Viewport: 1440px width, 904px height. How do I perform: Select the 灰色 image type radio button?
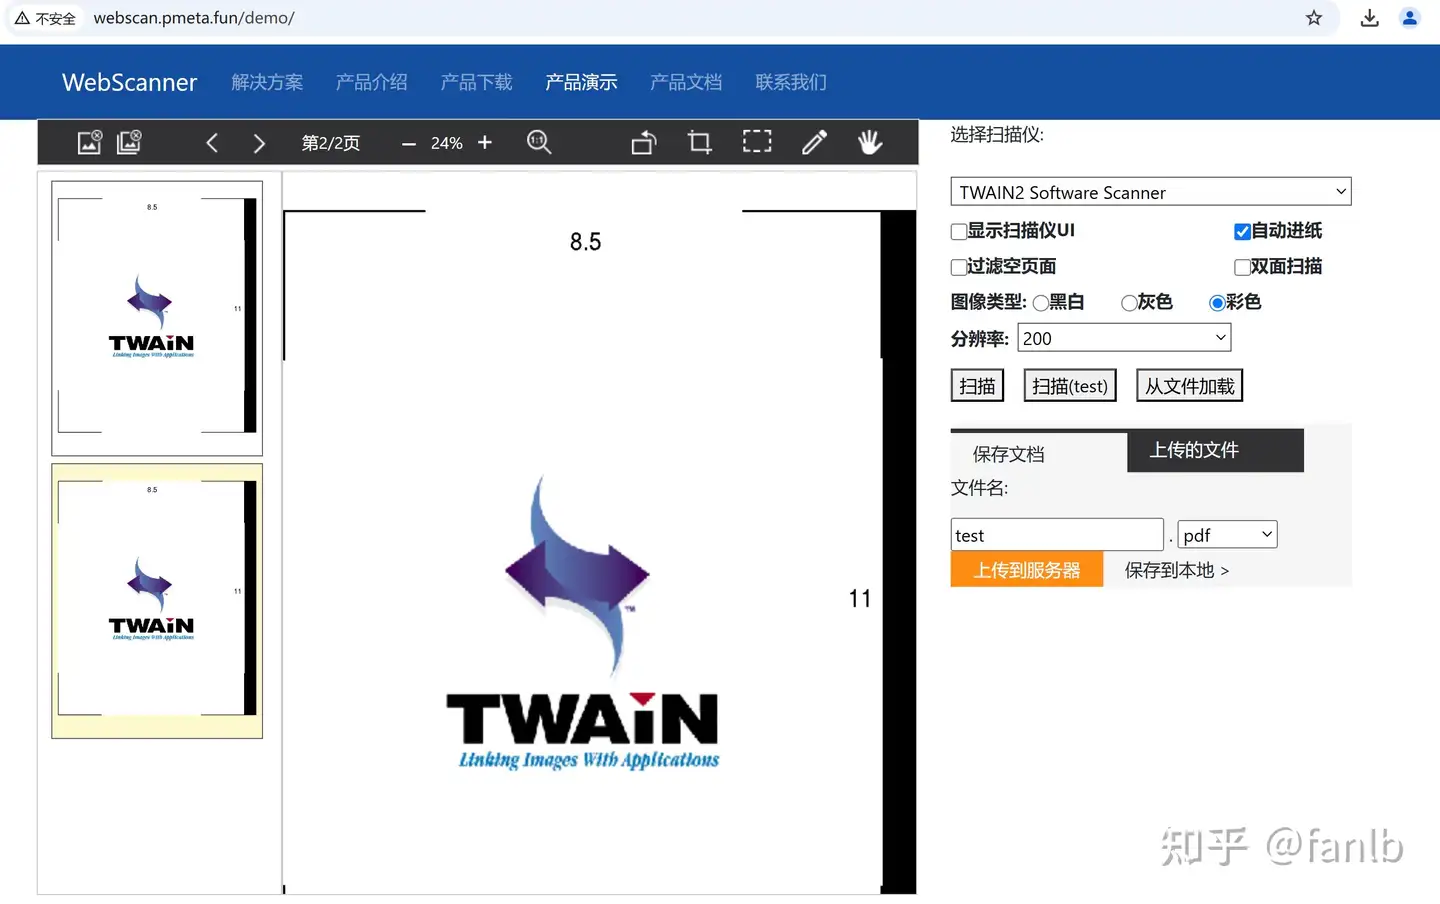[1129, 302]
